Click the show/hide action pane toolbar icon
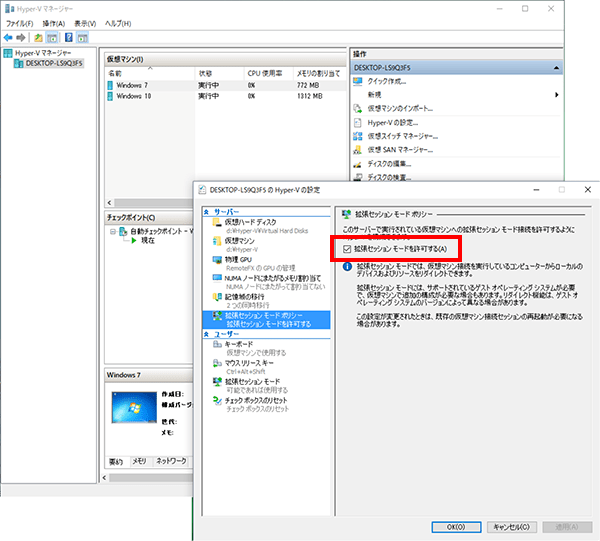This screenshot has width=600, height=541. click(82, 37)
